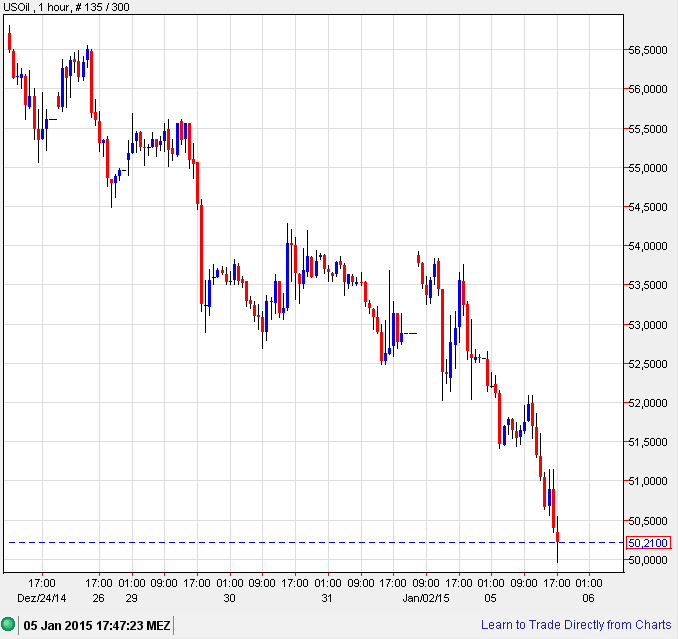678x639 pixels.
Task: Click the date label 06 on time axis
Action: (x=588, y=598)
